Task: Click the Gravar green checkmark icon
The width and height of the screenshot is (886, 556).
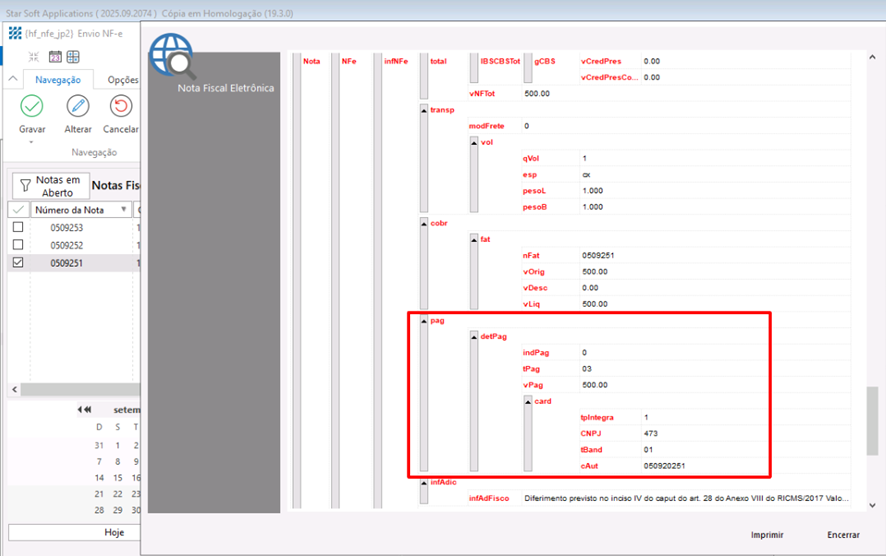Action: pyautogui.click(x=32, y=106)
